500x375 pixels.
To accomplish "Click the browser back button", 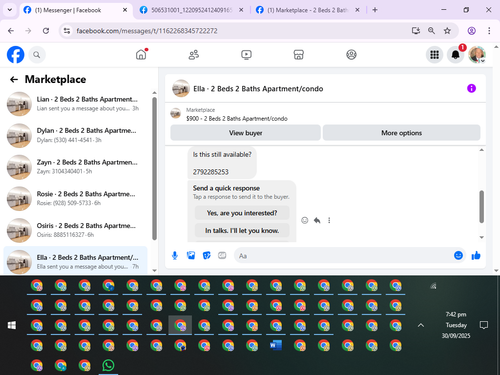I will [11, 31].
